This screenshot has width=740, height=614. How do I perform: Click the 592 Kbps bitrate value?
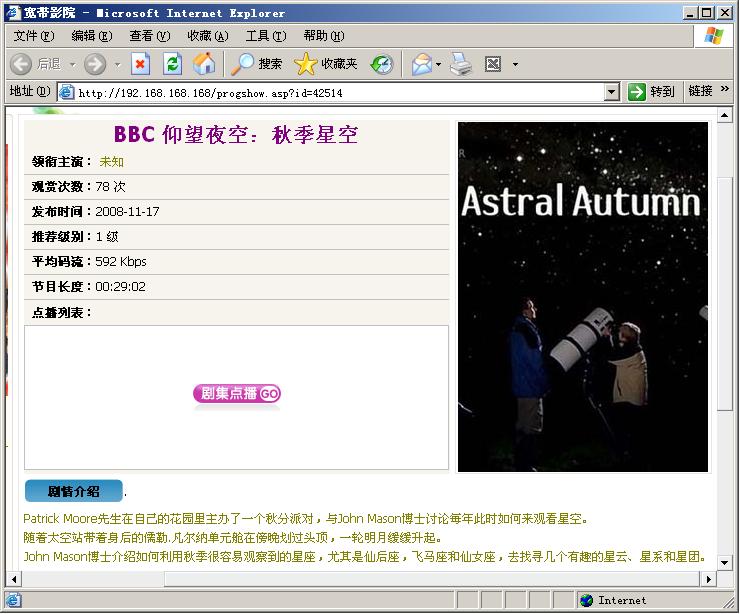[x=121, y=262]
